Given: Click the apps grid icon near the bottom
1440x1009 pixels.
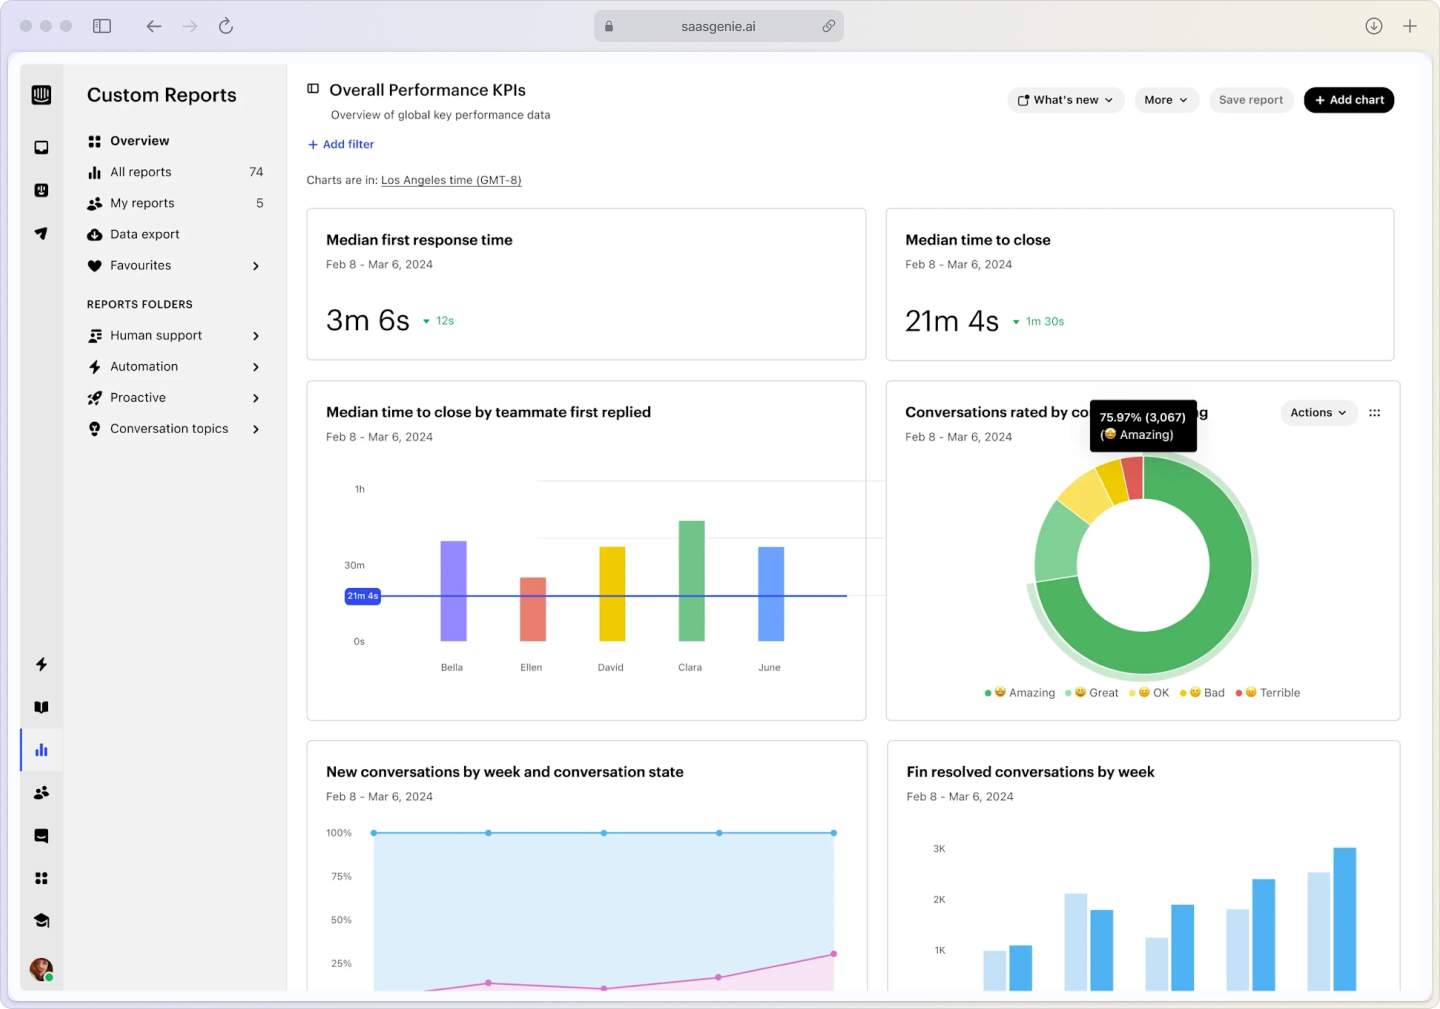Looking at the screenshot, I should tap(41, 878).
